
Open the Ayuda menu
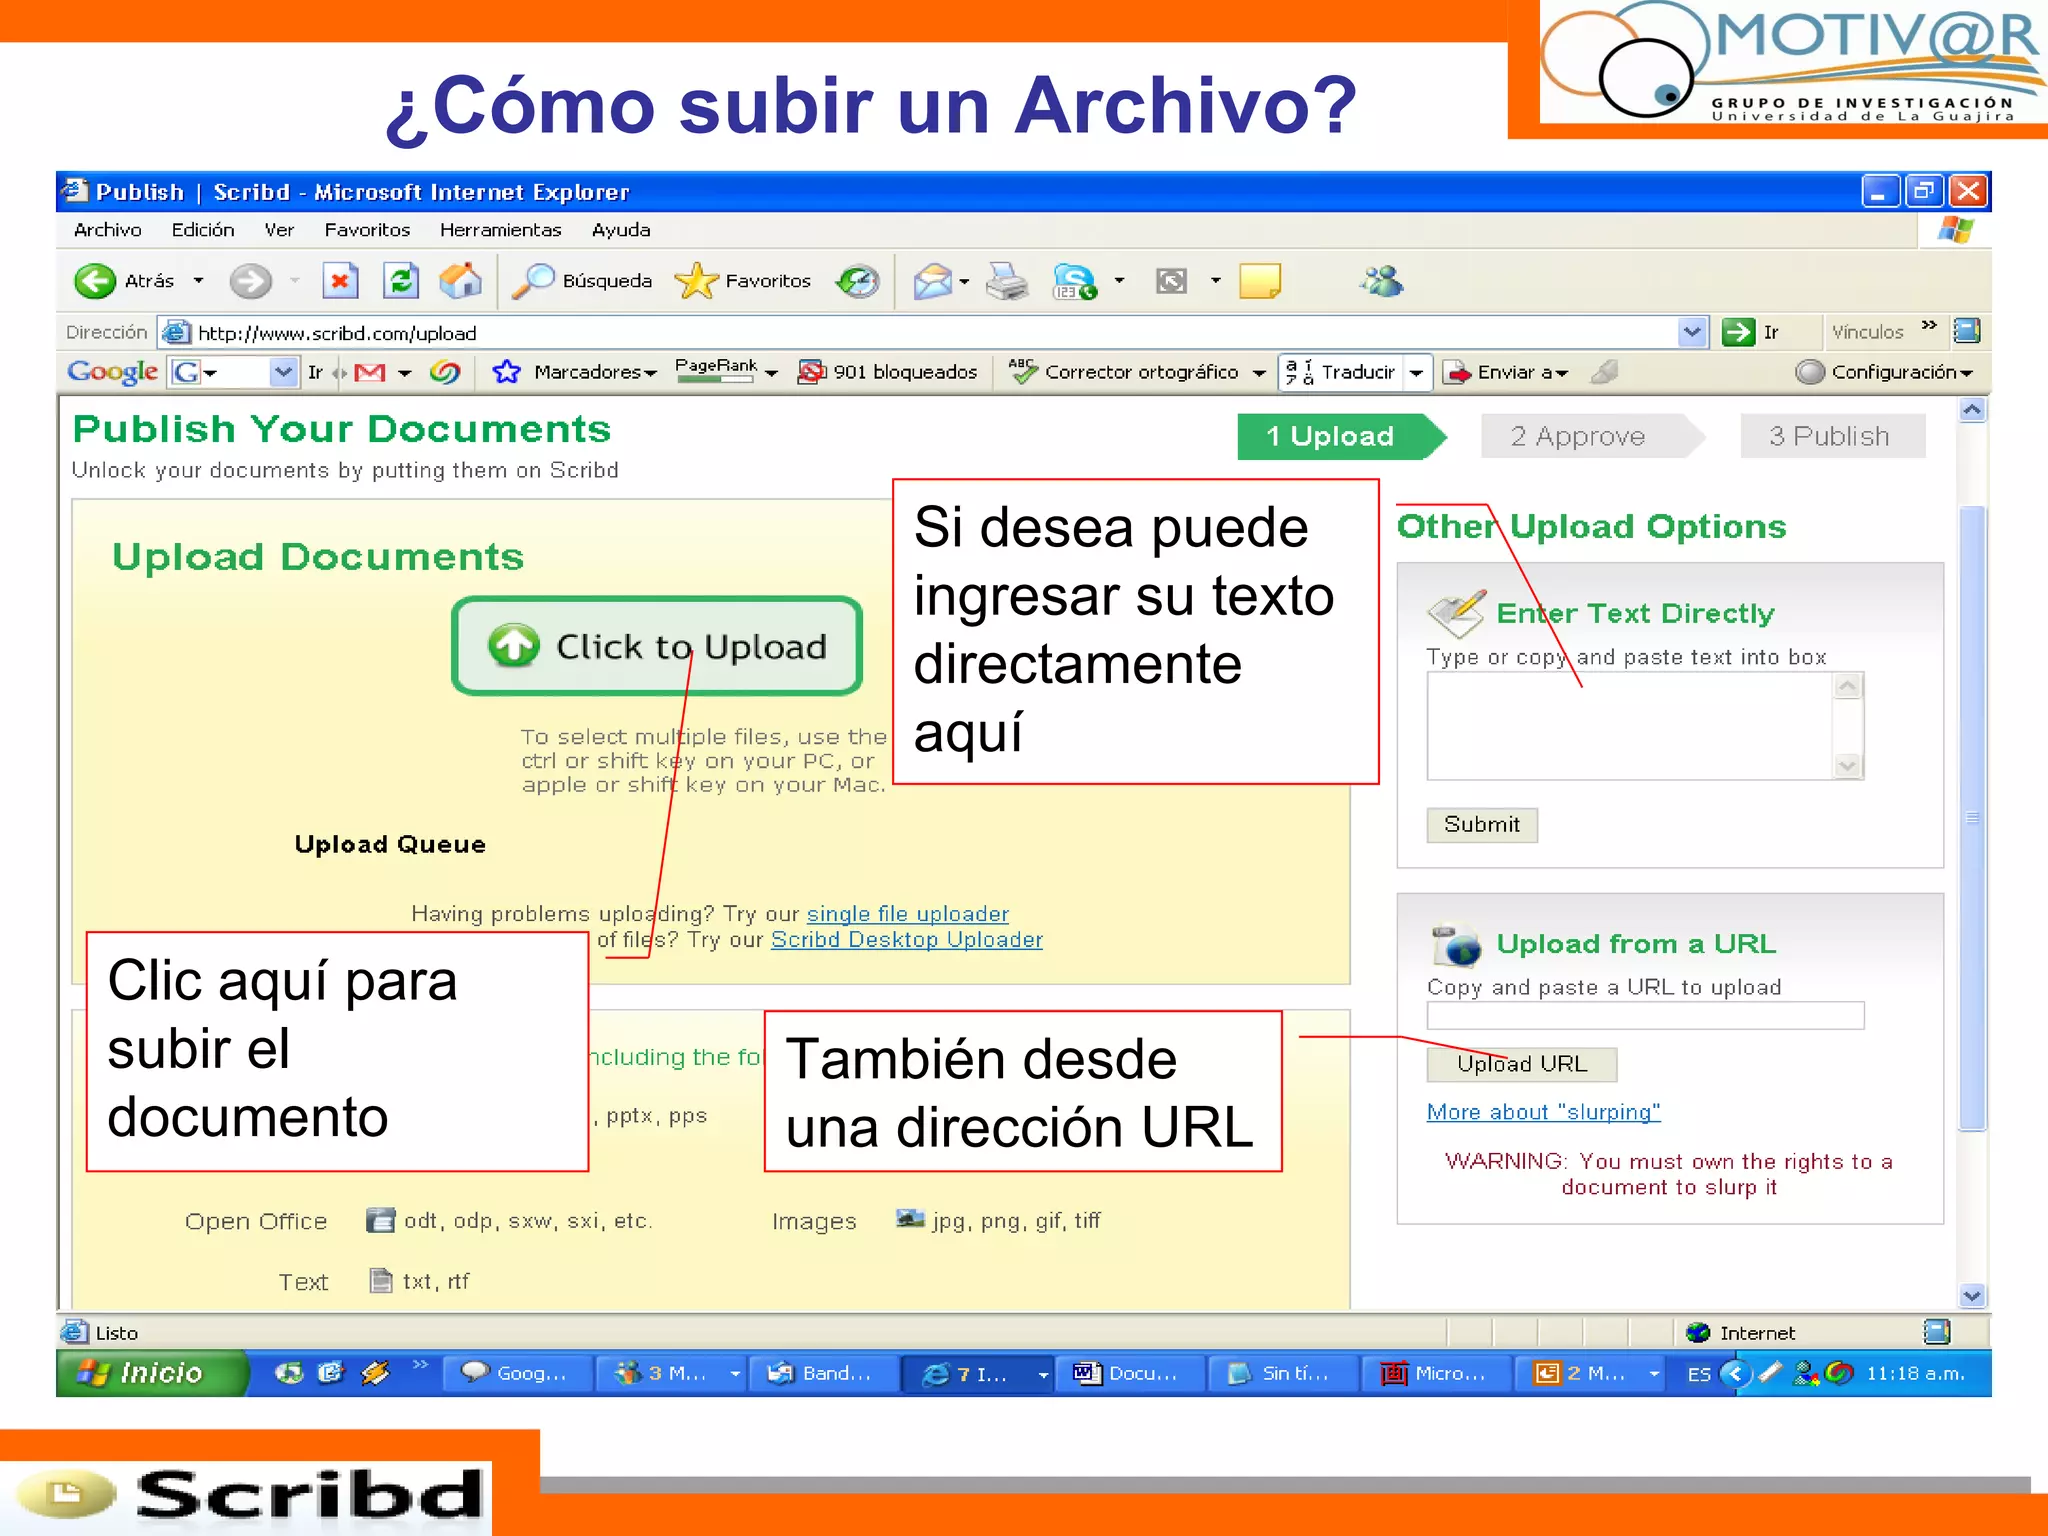pyautogui.click(x=621, y=230)
